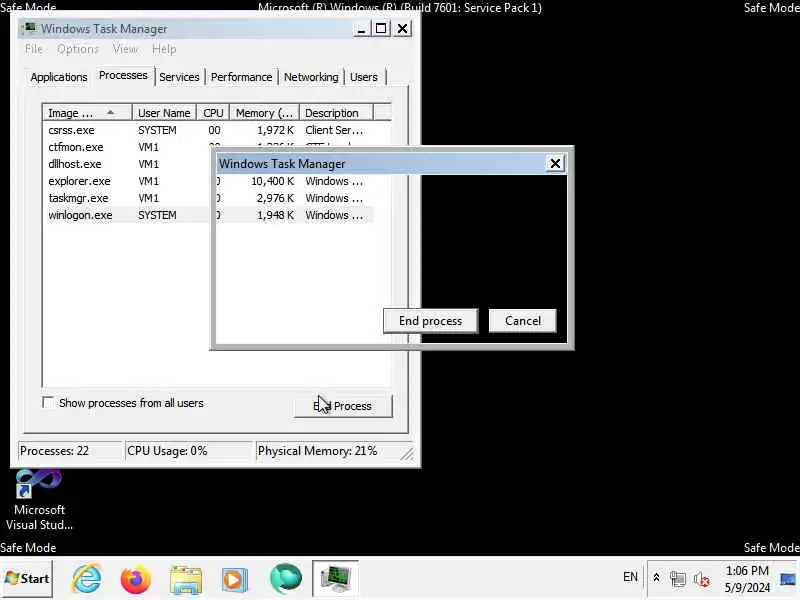Click the End Process button in main window

click(343, 406)
